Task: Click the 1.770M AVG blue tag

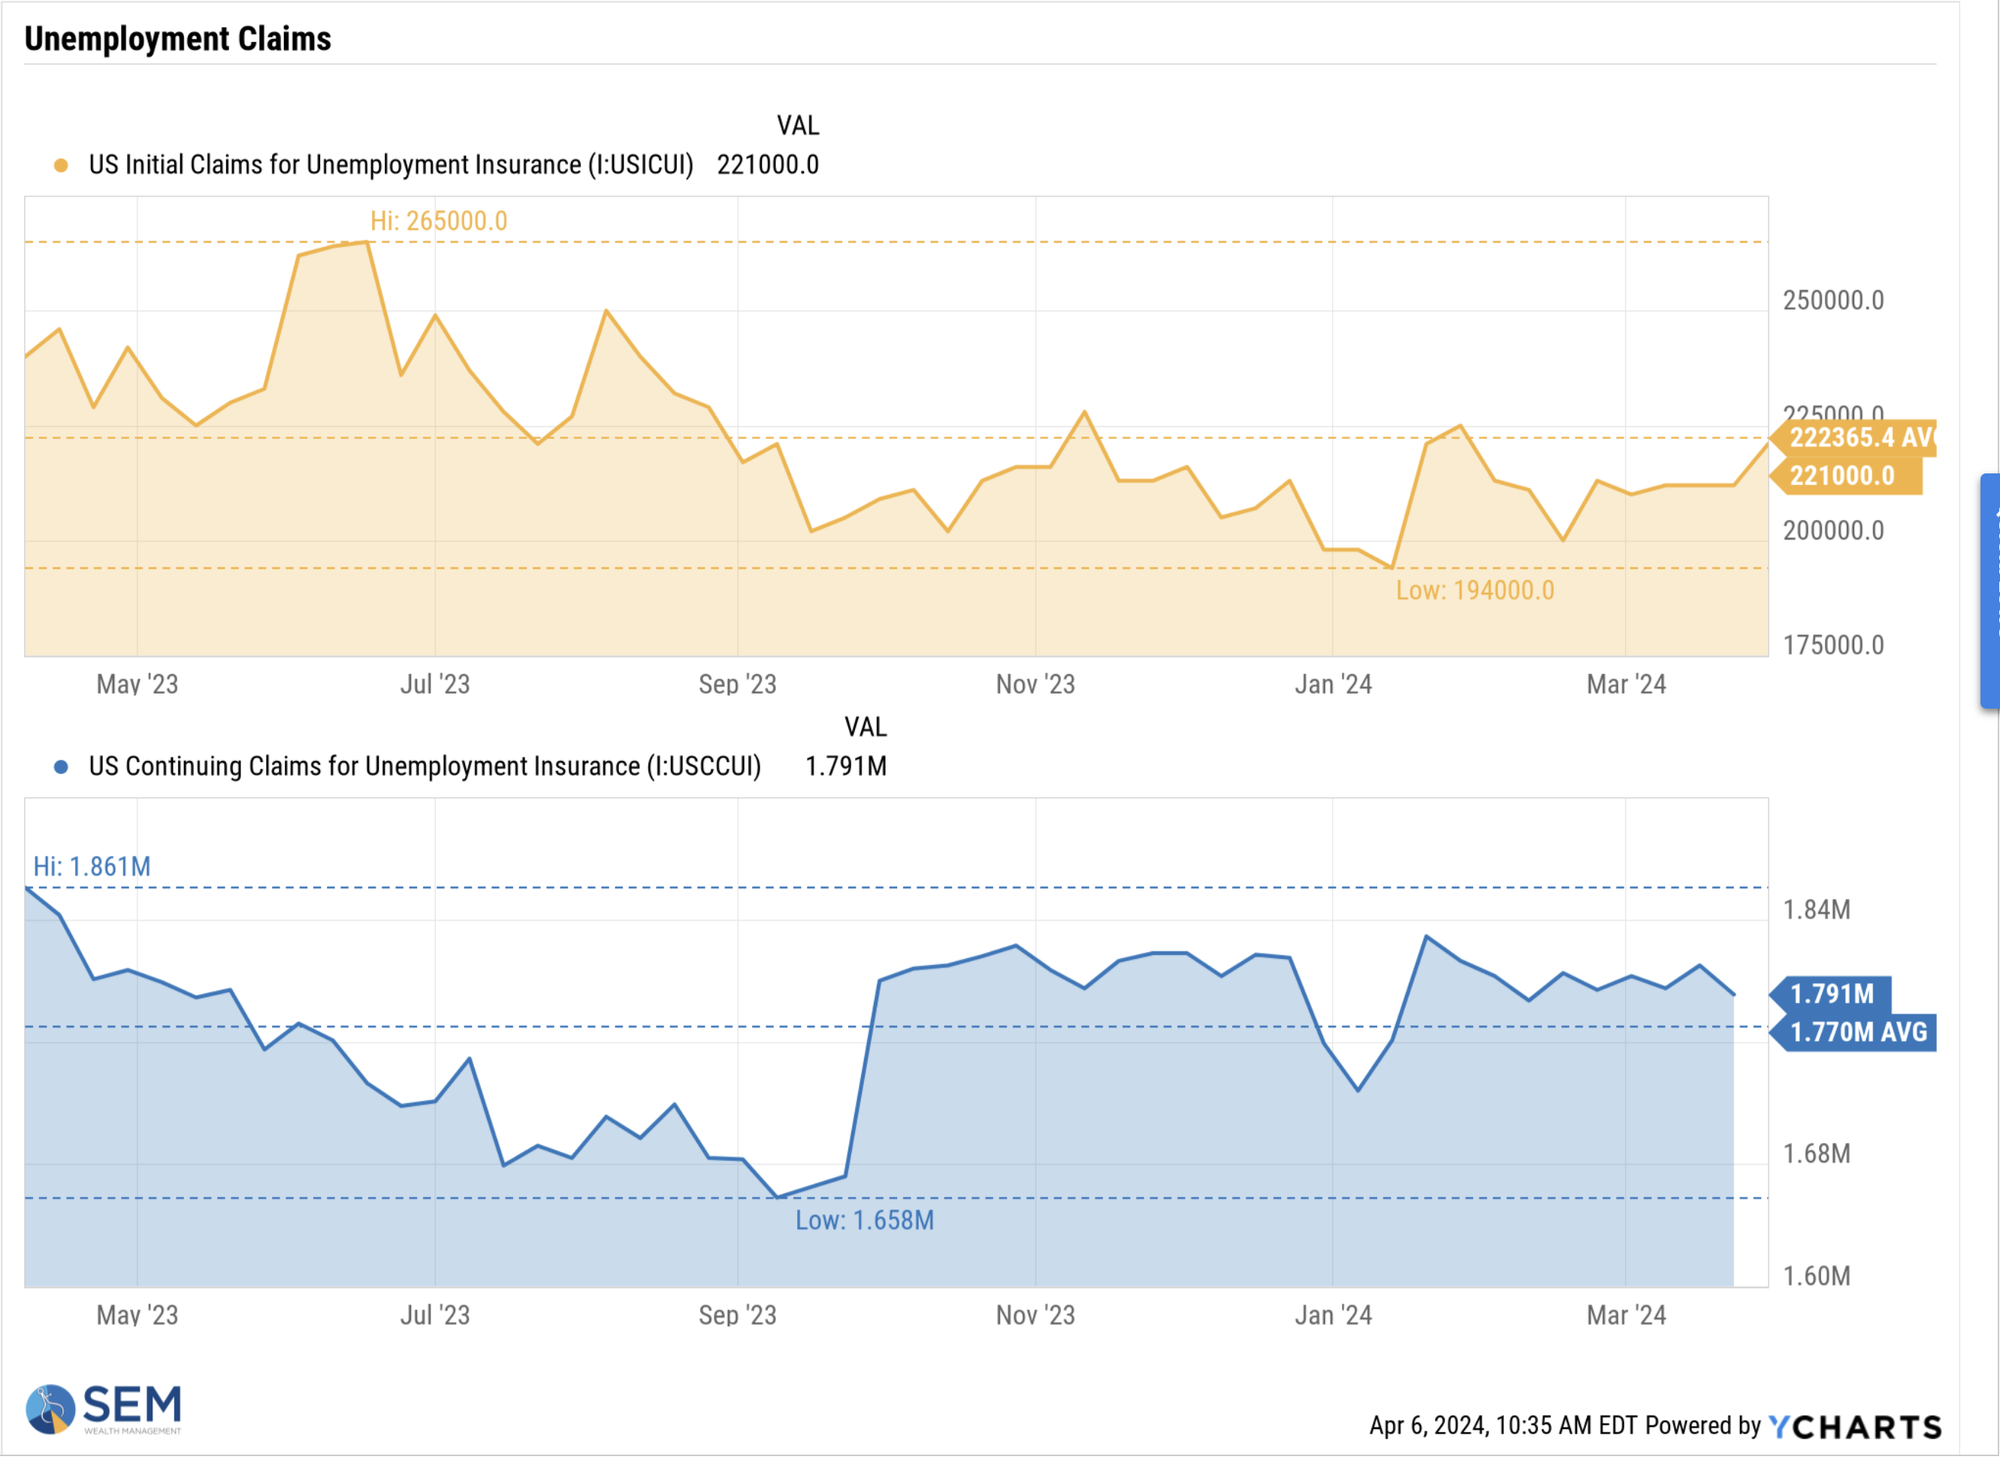Action: tap(1854, 1032)
